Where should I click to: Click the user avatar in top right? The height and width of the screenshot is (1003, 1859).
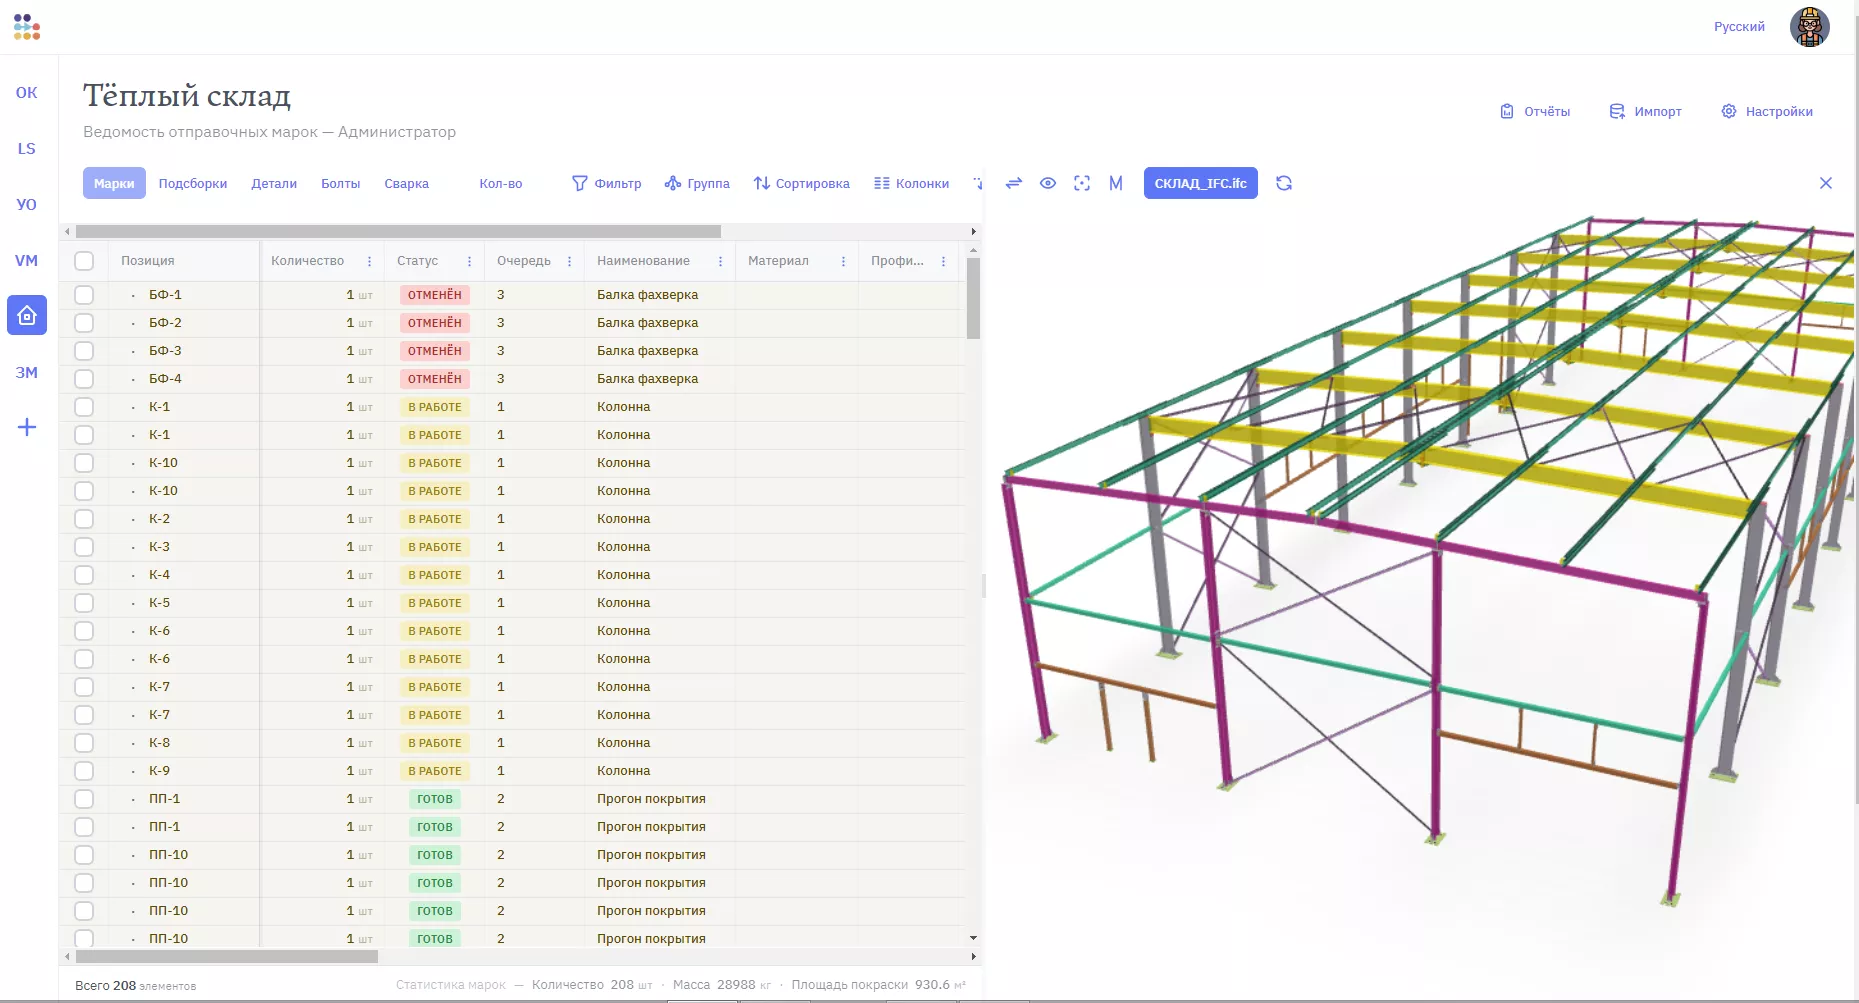click(1809, 27)
